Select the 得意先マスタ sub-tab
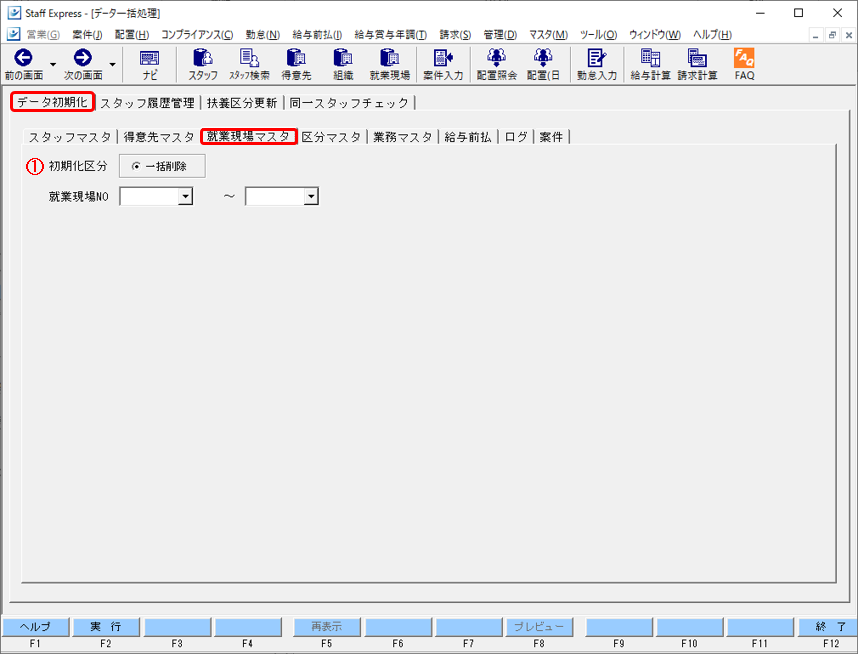Screen dimensions: 858x654 pos(159,137)
